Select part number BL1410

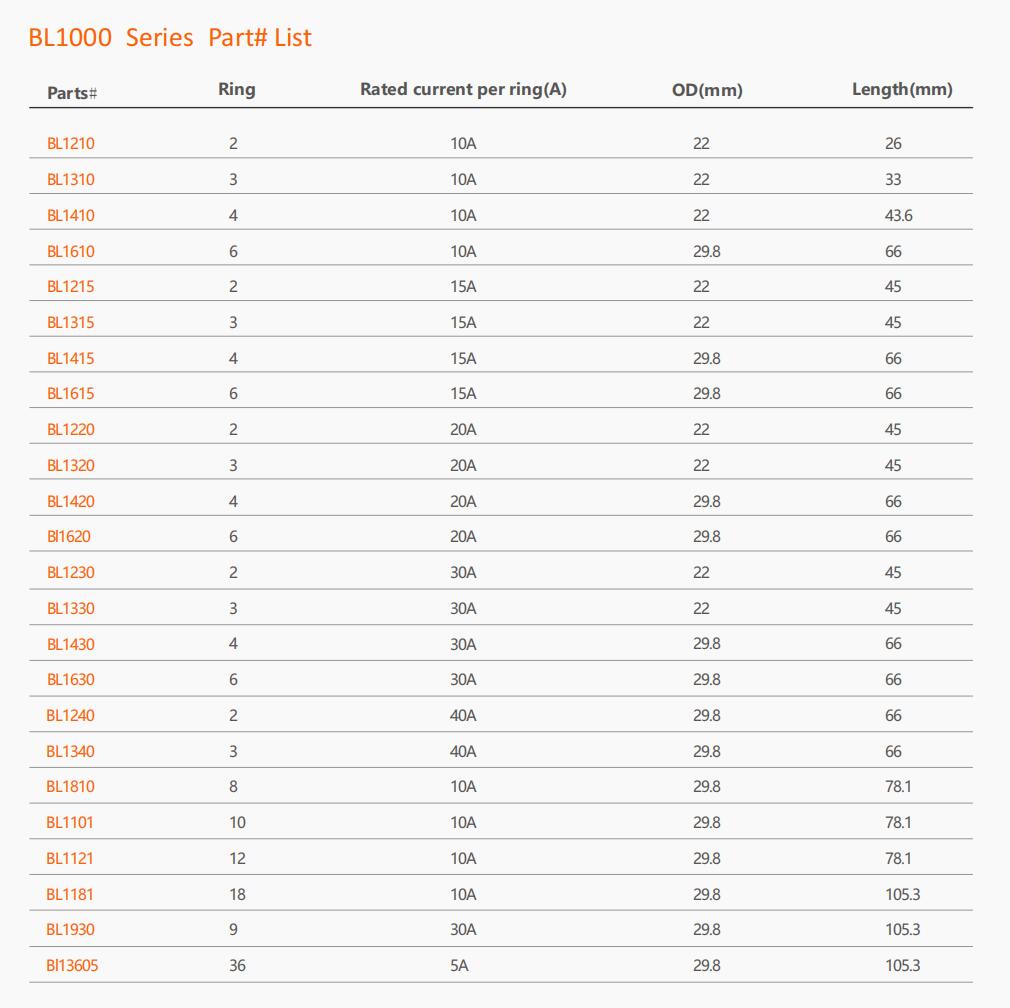point(71,215)
